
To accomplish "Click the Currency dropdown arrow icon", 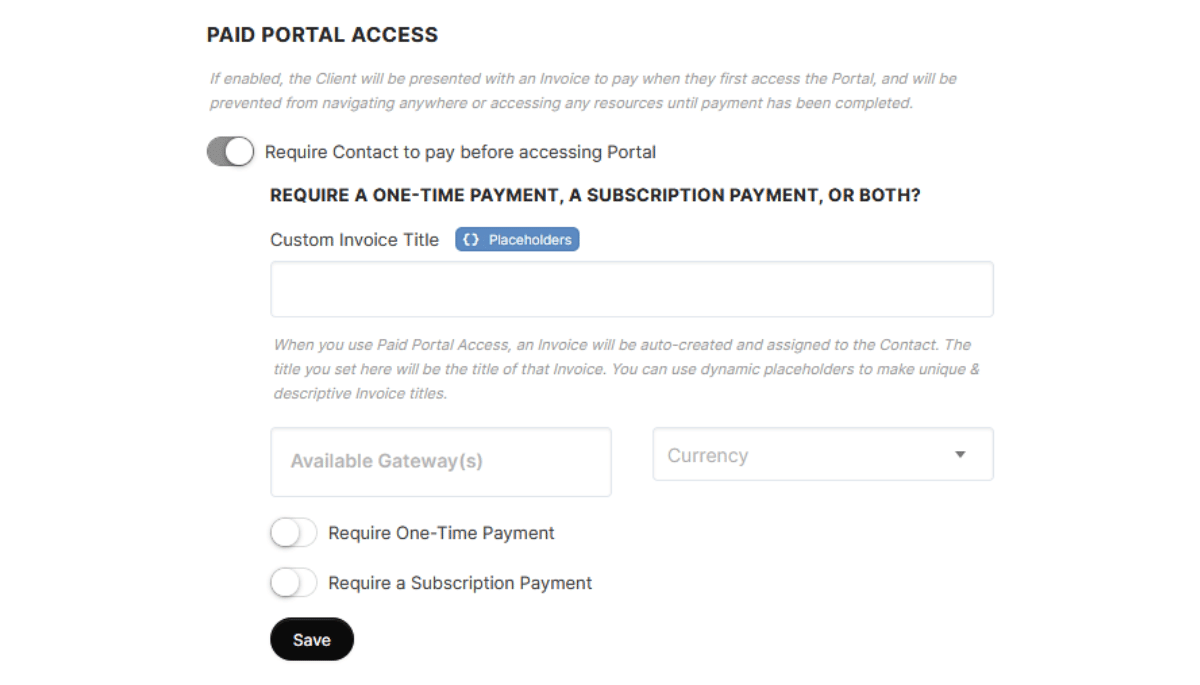I will [960, 454].
